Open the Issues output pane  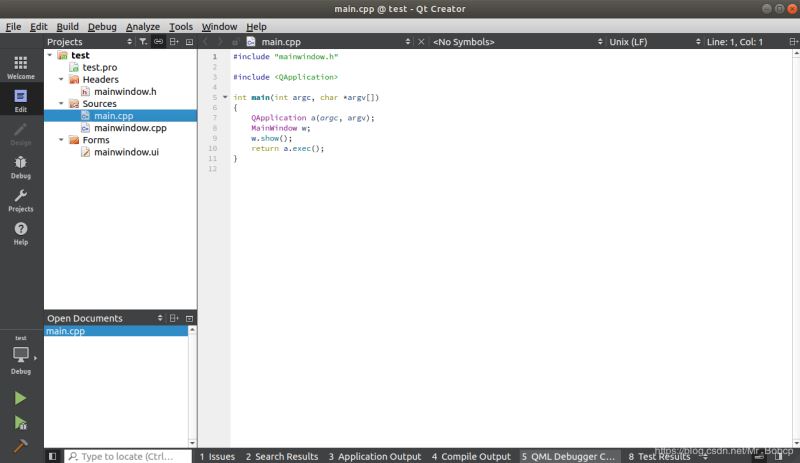tap(217, 456)
